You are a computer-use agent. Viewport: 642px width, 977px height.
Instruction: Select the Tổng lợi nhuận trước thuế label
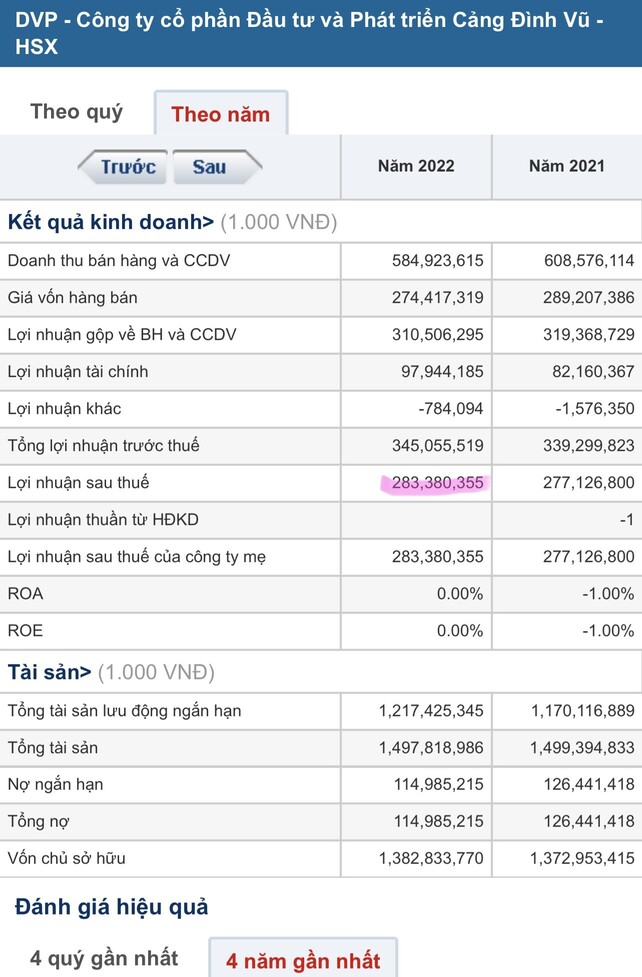103,445
